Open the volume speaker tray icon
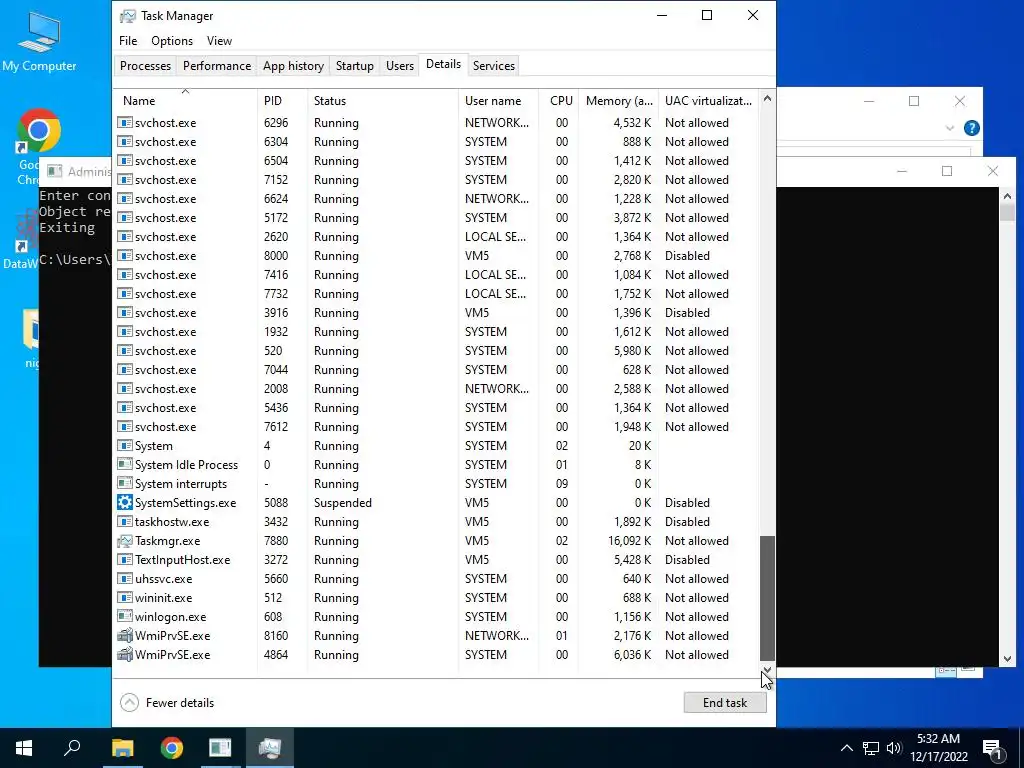 894,748
